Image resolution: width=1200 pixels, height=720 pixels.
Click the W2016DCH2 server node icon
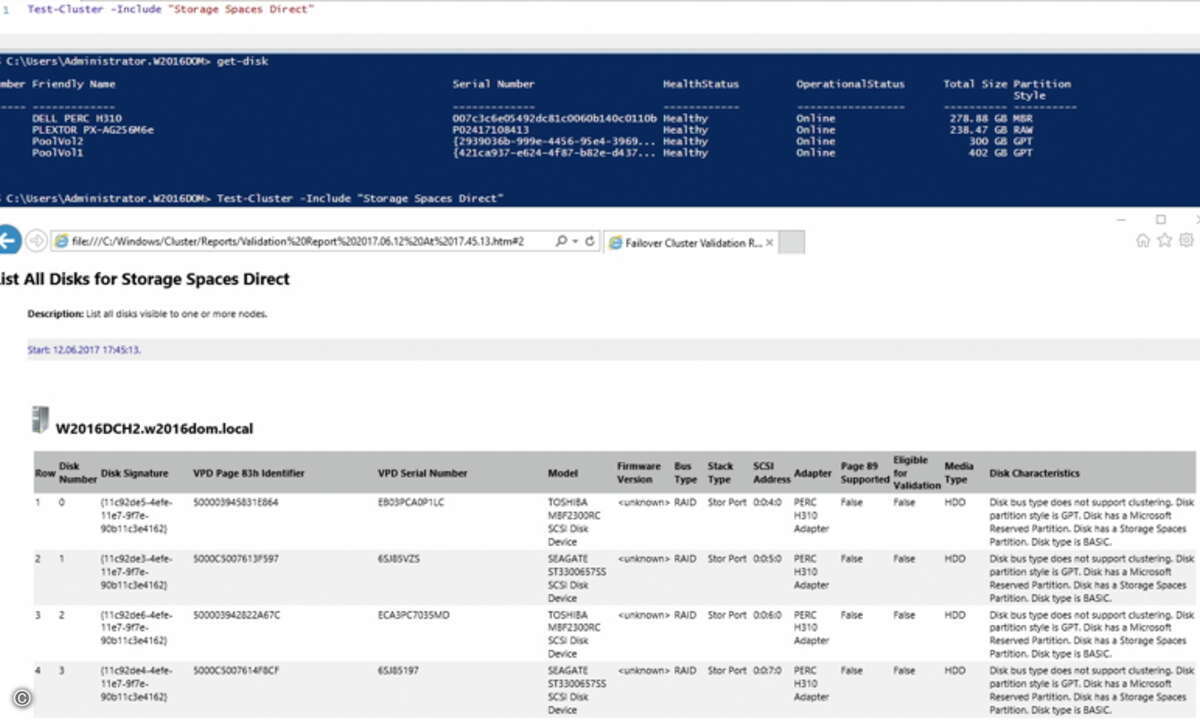click(40, 420)
